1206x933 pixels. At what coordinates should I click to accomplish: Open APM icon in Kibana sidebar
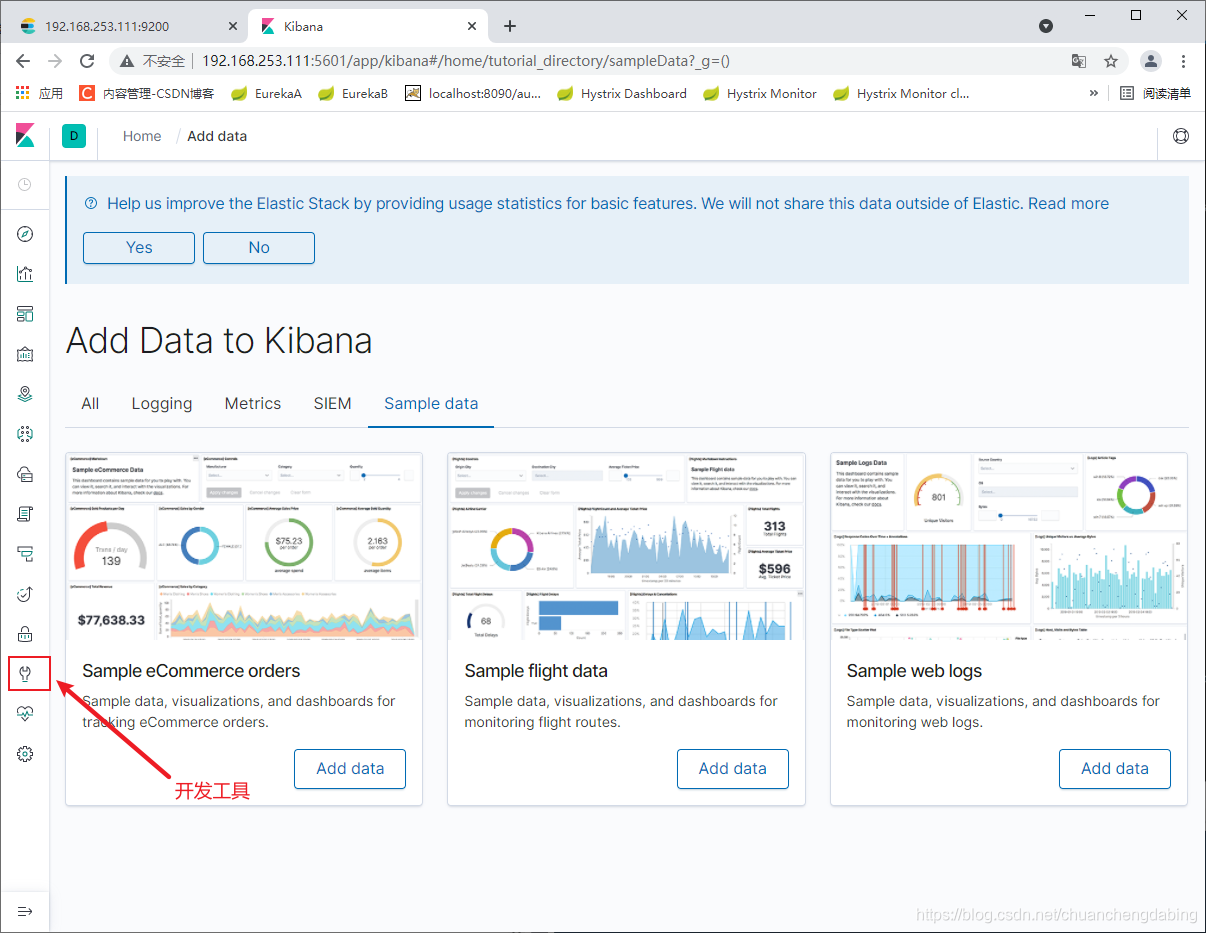pyautogui.click(x=25, y=554)
